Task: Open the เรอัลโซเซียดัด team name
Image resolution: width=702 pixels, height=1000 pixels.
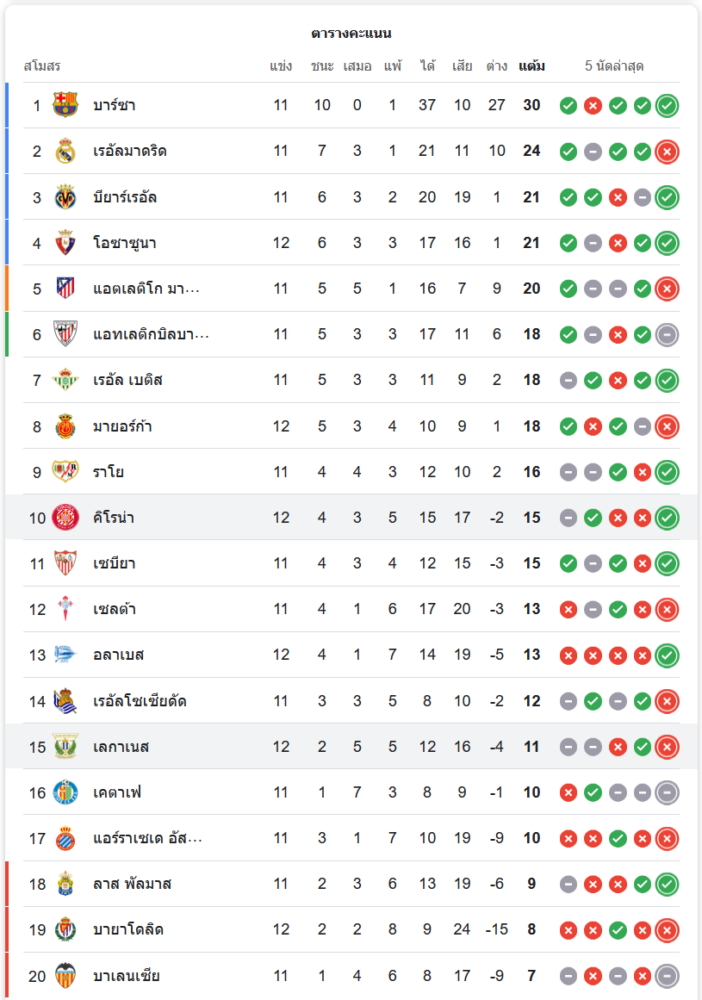Action: coord(140,701)
